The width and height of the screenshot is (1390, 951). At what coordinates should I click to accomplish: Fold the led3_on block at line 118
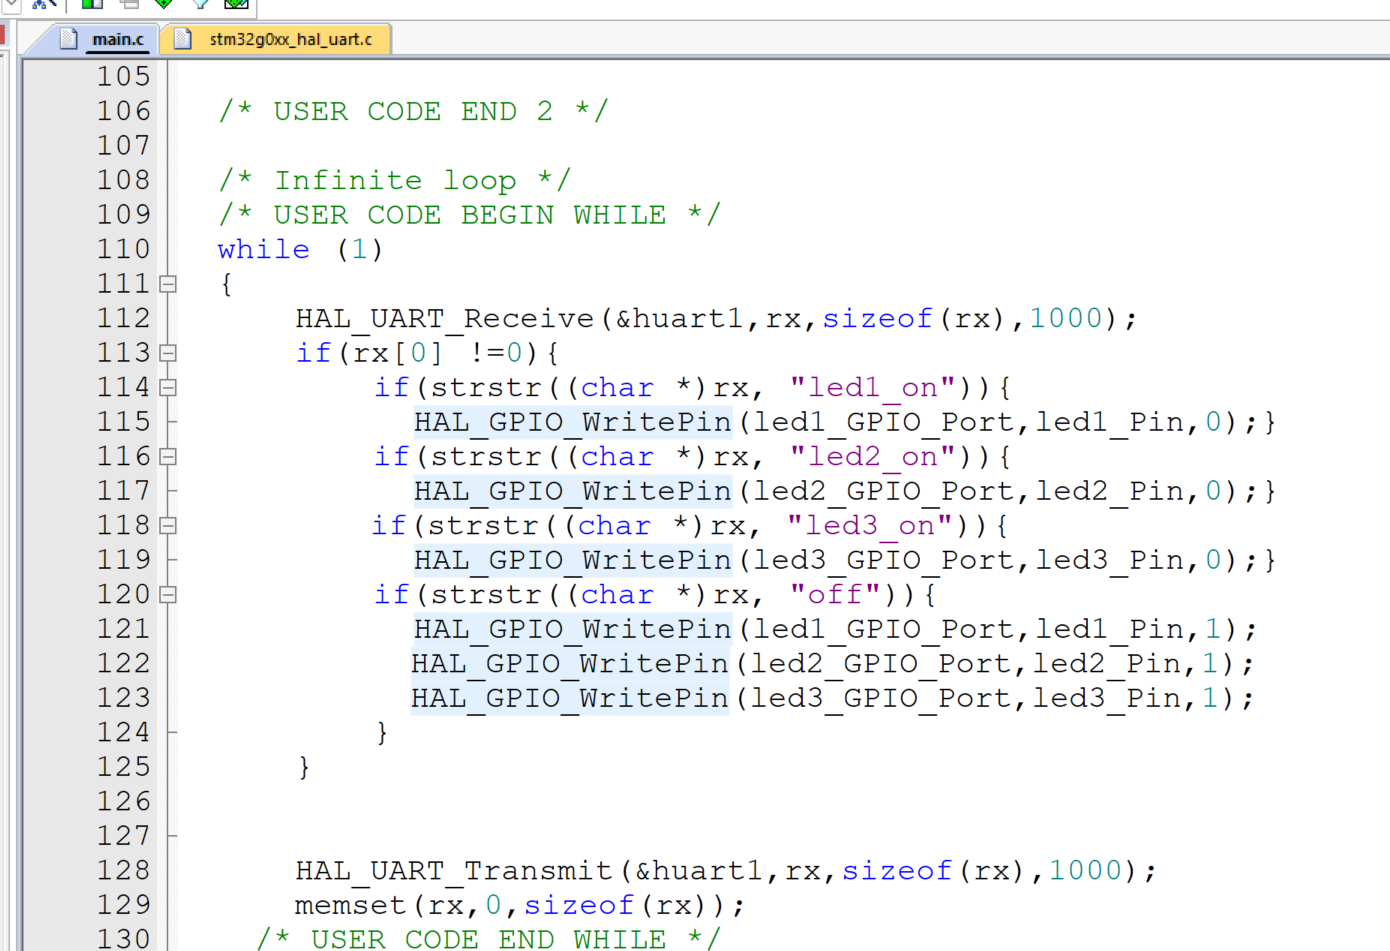pyautogui.click(x=168, y=525)
